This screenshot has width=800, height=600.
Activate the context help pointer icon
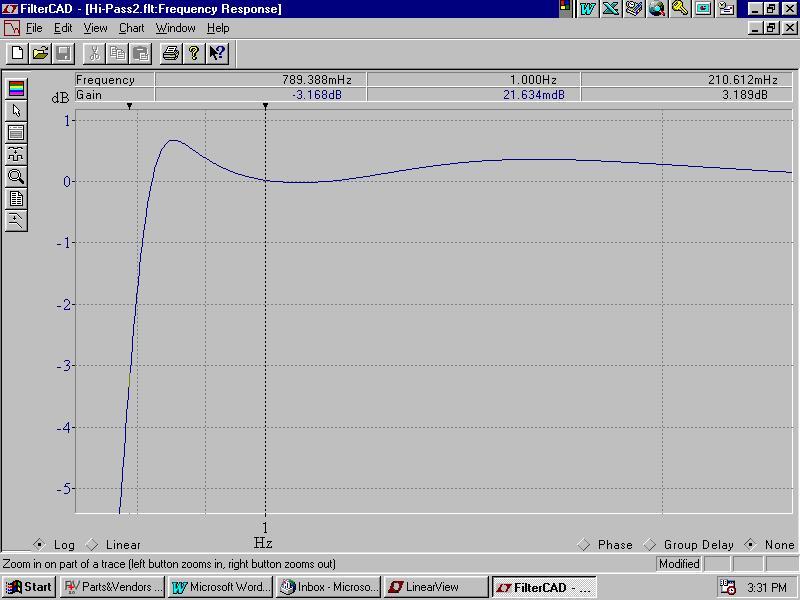(x=217, y=53)
